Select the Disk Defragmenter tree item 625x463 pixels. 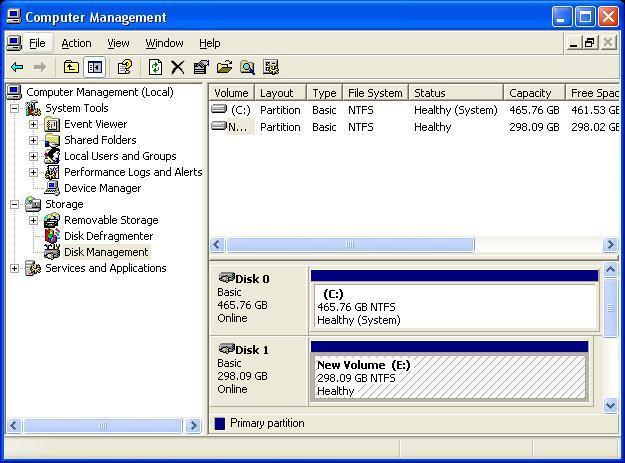pos(108,236)
